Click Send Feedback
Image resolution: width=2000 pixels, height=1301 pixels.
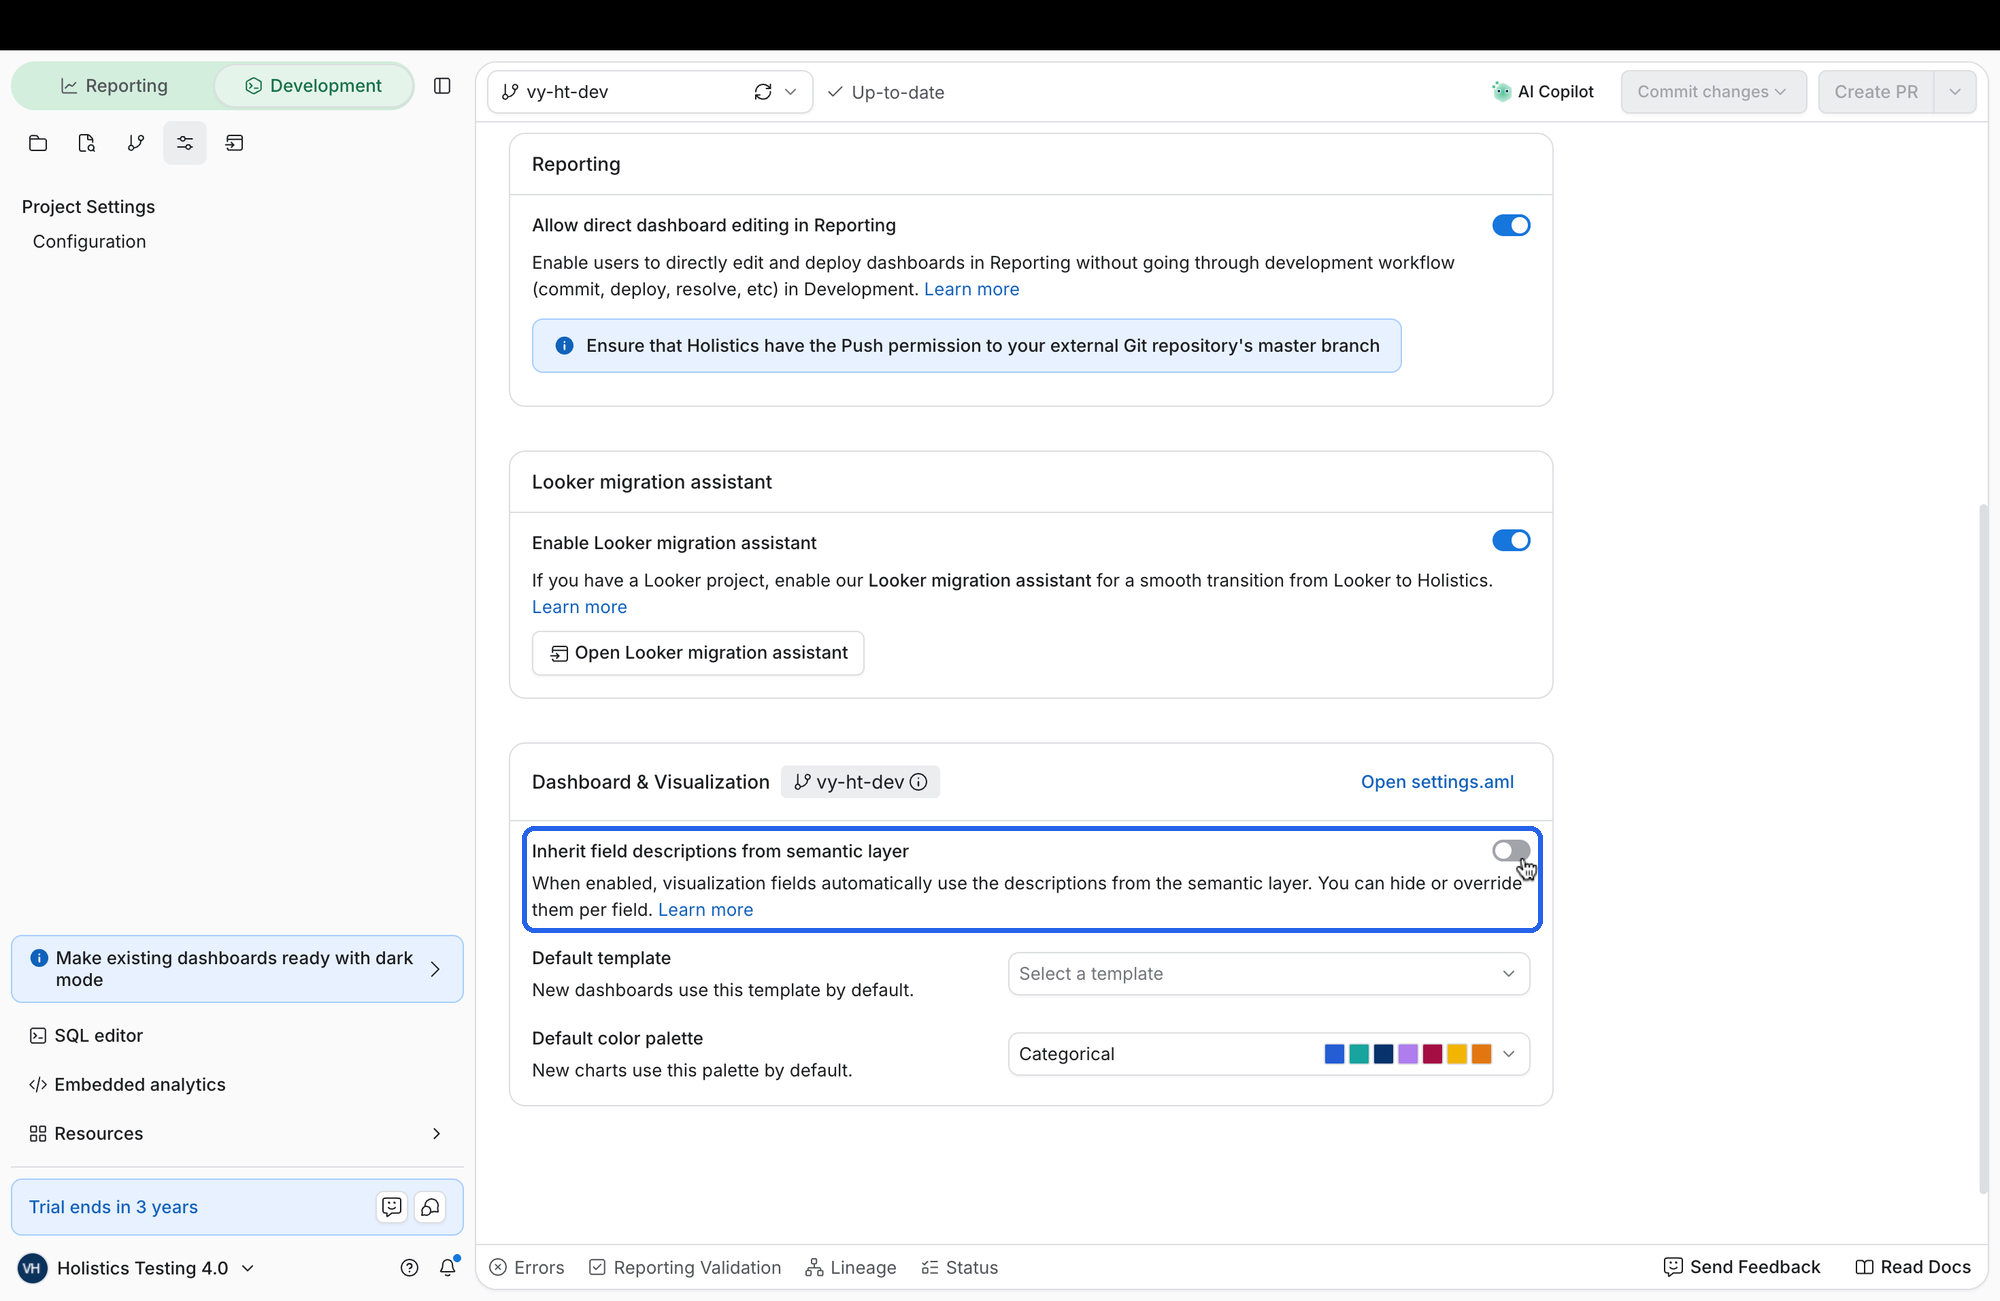pos(1742,1267)
